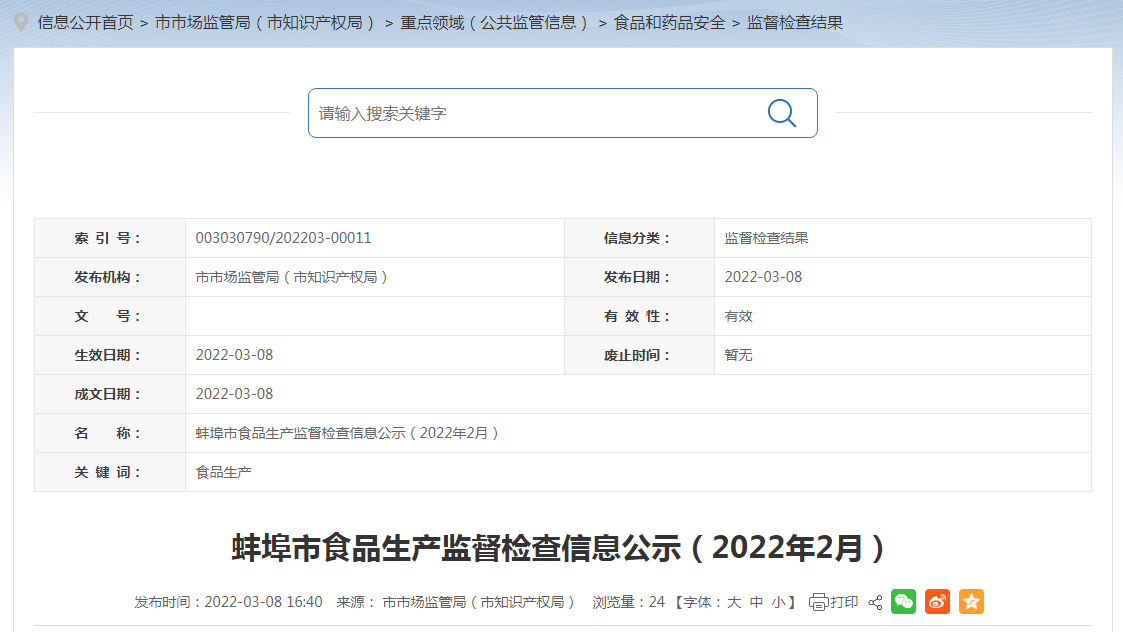Viewport: 1123px width, 632px height.
Task: Share the page to Weibo
Action: 938,601
